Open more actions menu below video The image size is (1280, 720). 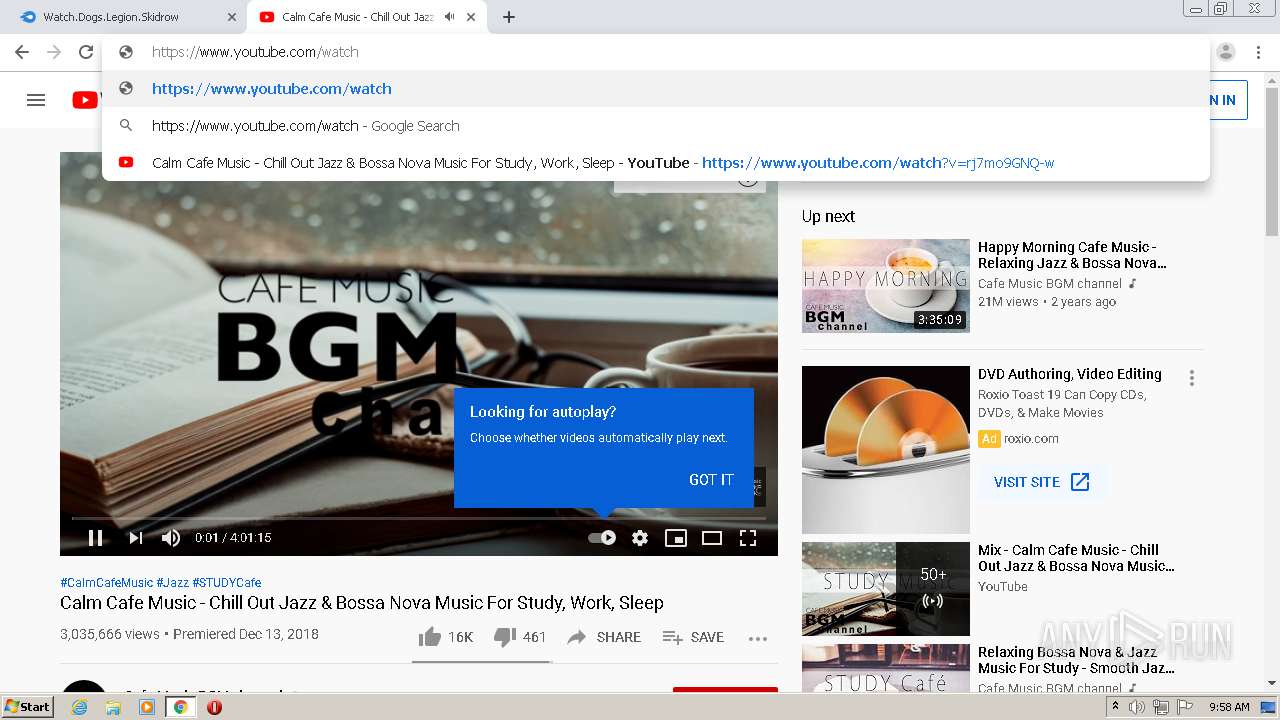point(757,638)
